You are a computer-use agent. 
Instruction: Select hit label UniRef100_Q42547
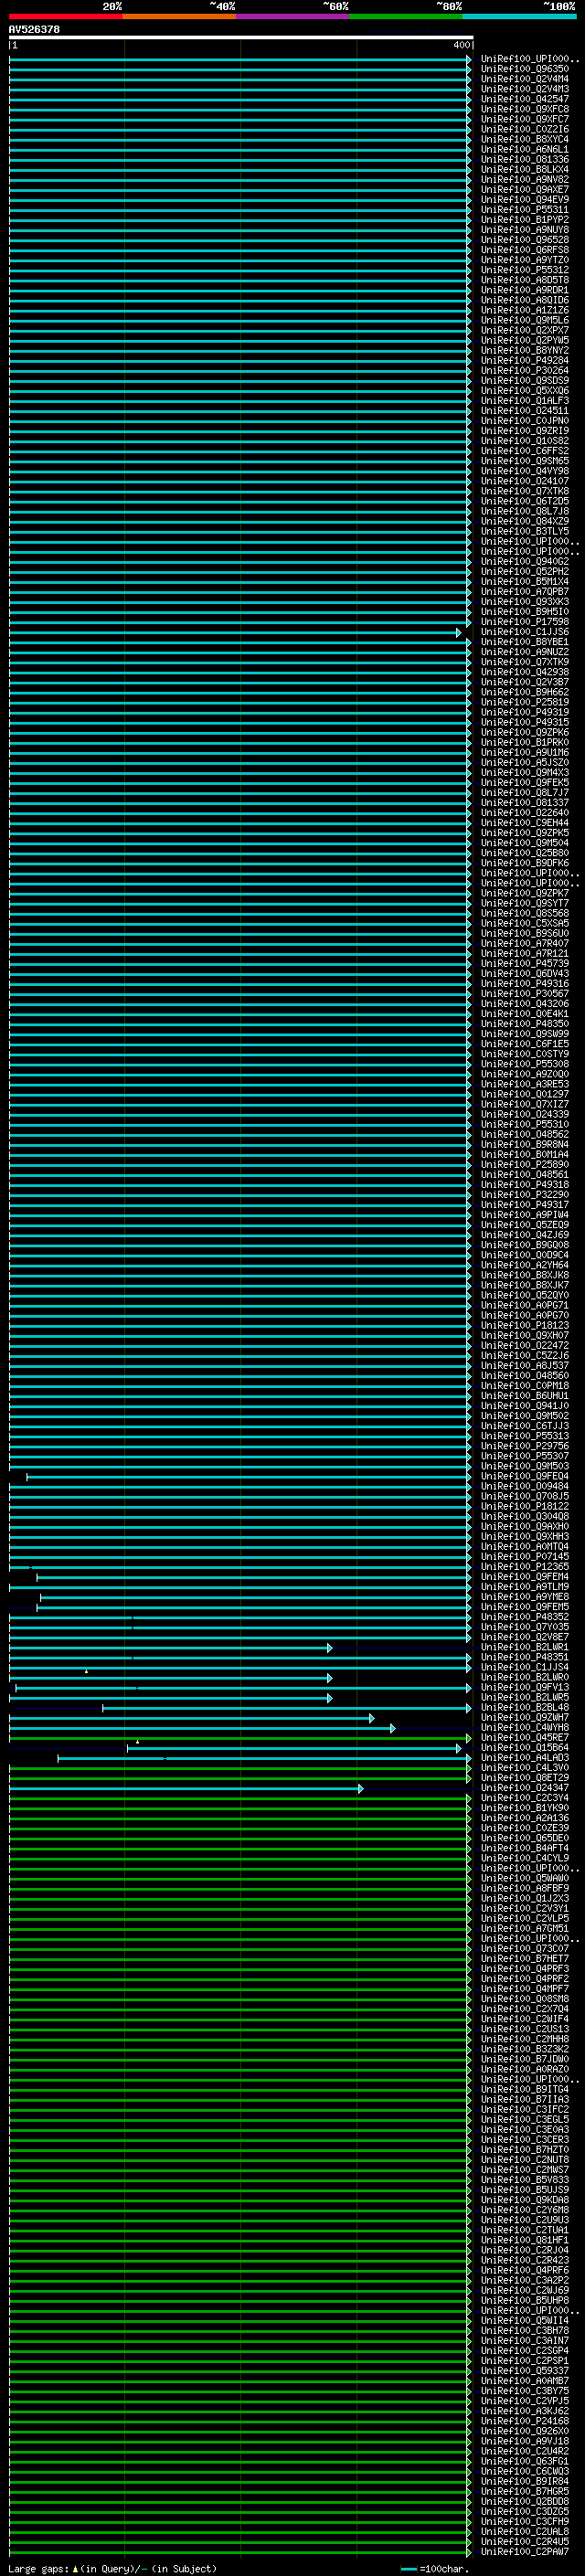click(x=525, y=99)
